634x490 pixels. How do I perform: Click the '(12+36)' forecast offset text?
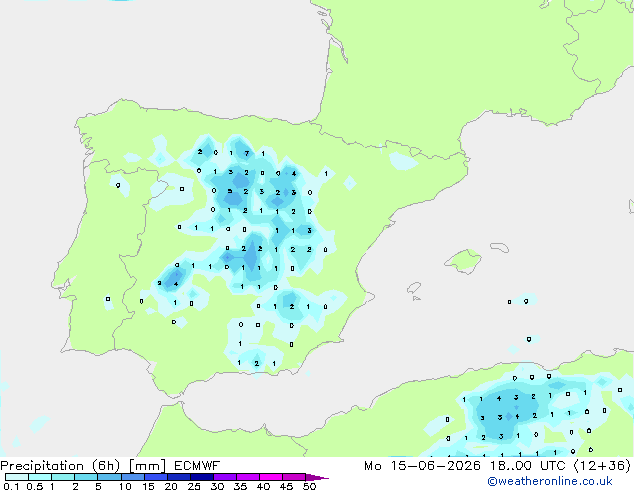click(x=602, y=466)
